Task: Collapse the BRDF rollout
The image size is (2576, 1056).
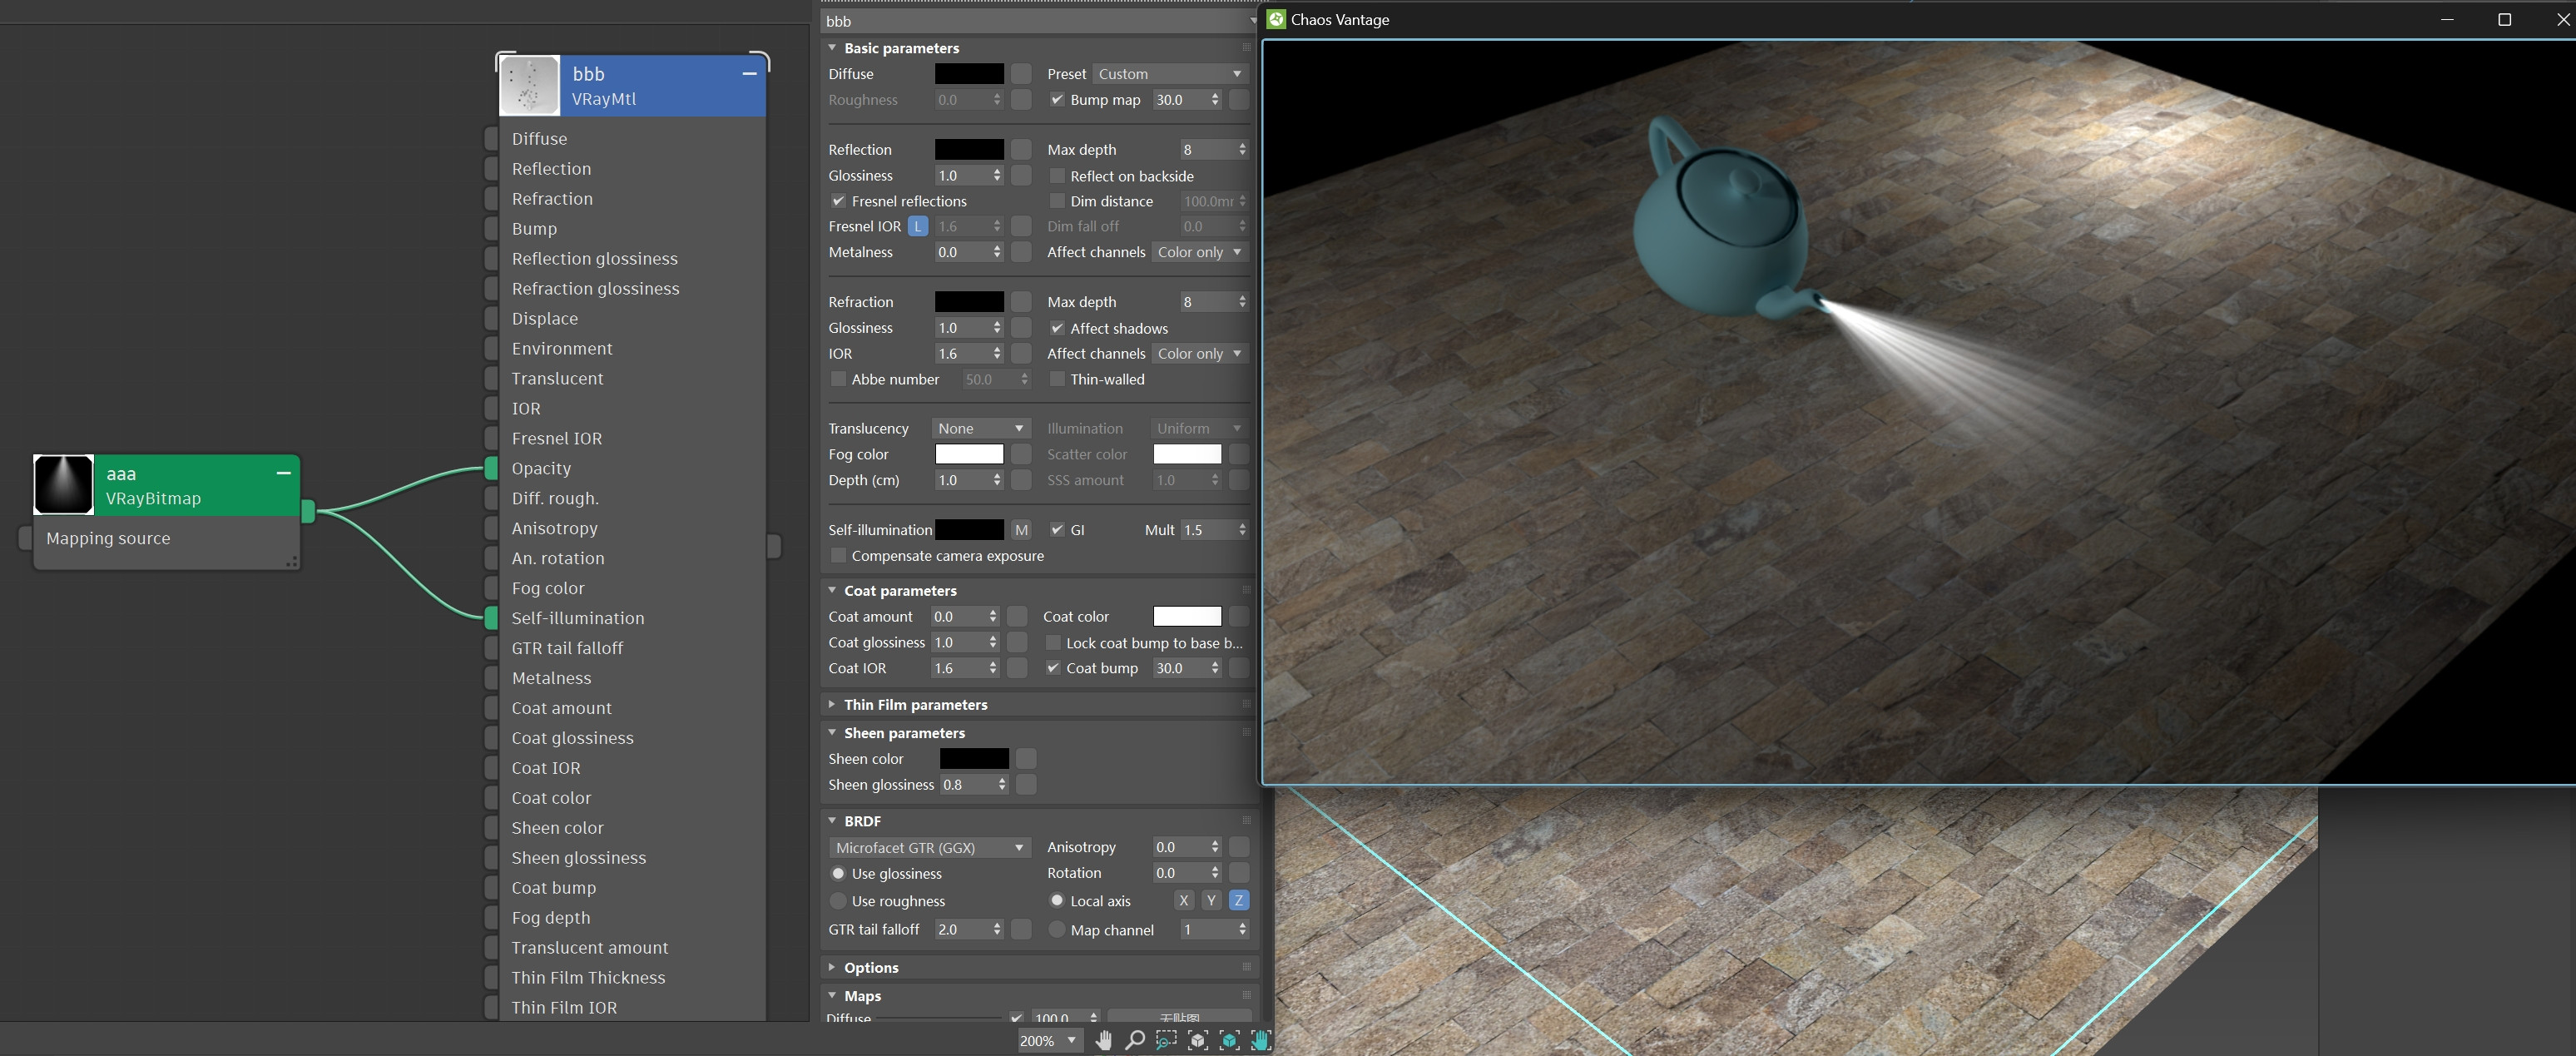Action: pyautogui.click(x=832, y=820)
